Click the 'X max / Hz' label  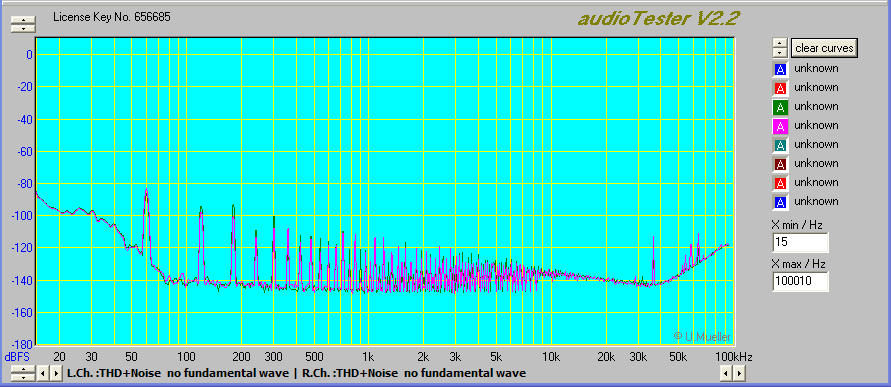click(x=798, y=264)
